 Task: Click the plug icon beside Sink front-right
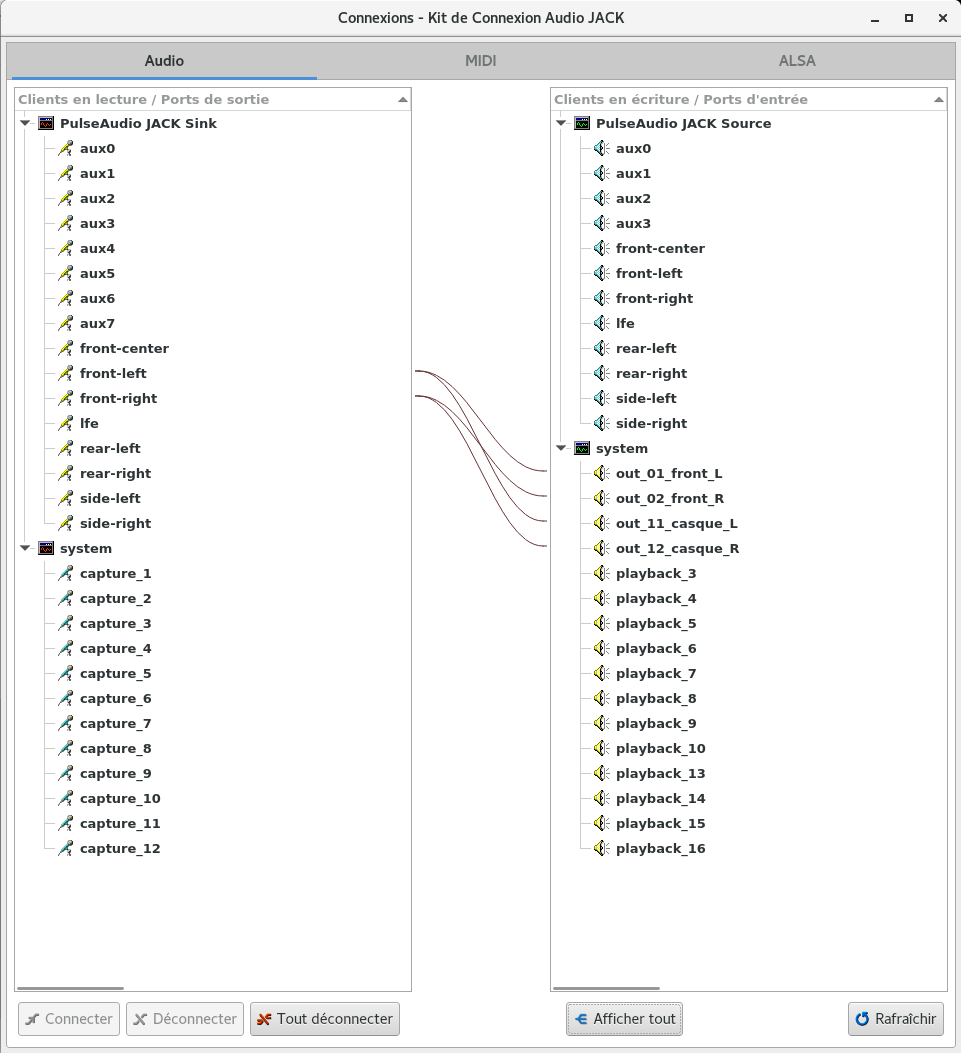pos(65,398)
